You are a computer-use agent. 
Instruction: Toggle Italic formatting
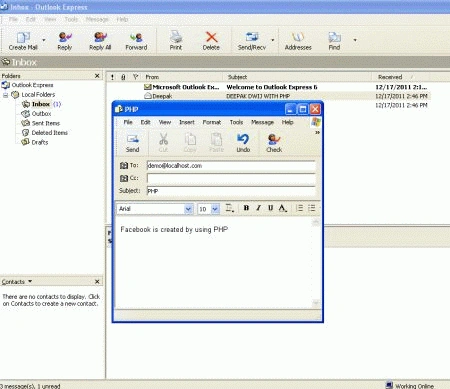pyautogui.click(x=258, y=208)
